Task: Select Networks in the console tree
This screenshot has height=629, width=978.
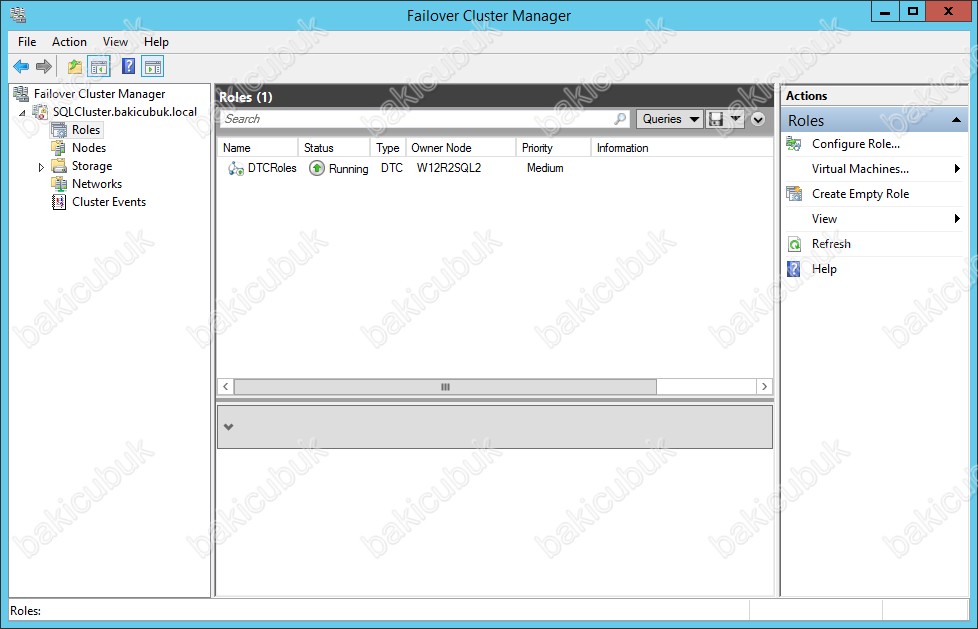Action: coord(97,184)
